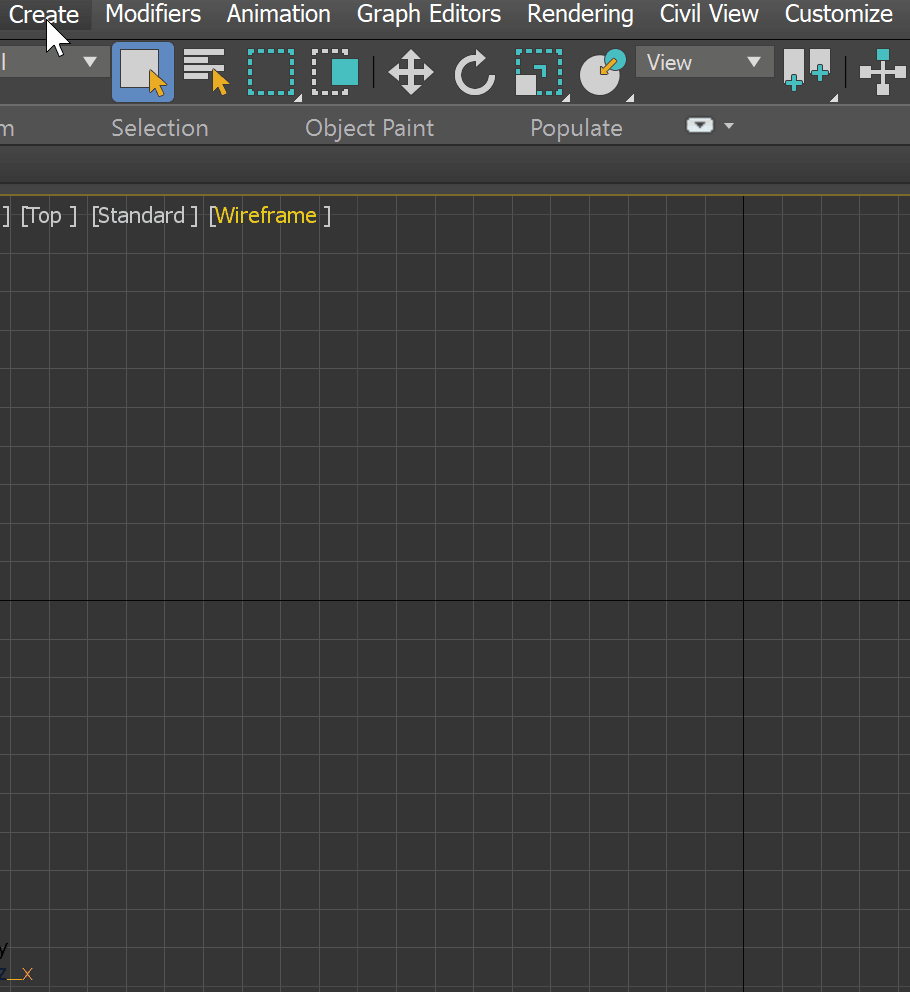910x992 pixels.
Task: Open Select by Name tool
Action: click(205, 71)
